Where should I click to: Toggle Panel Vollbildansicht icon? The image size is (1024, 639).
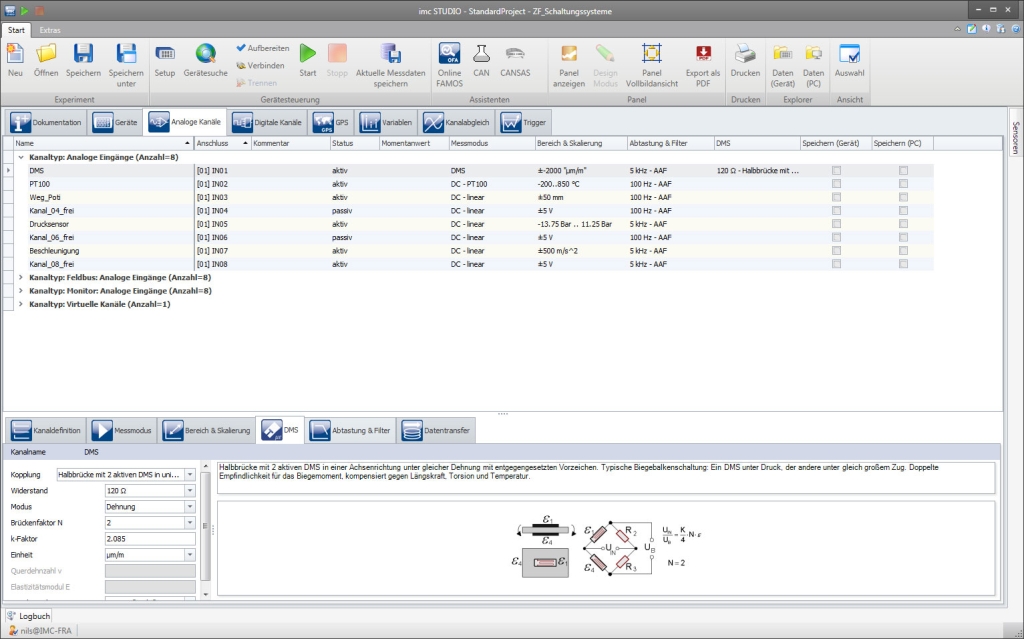tap(651, 54)
